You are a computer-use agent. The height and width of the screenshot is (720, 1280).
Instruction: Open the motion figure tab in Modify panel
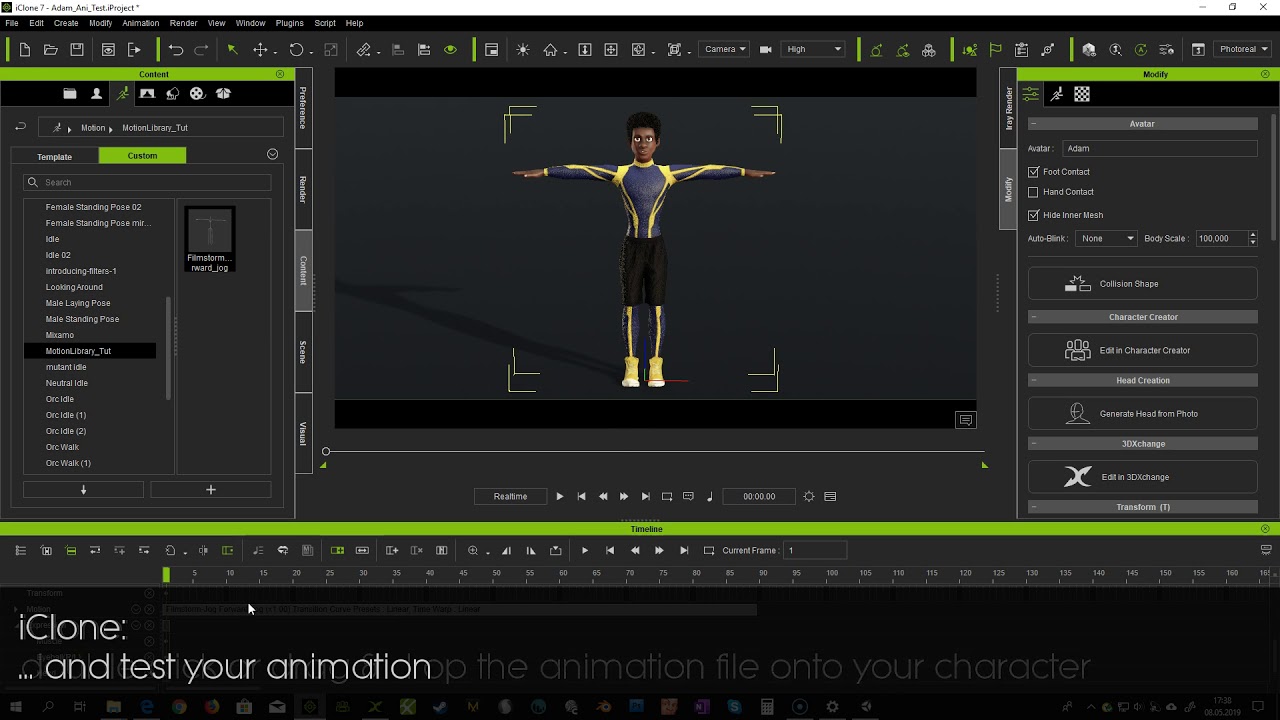[x=1056, y=94]
